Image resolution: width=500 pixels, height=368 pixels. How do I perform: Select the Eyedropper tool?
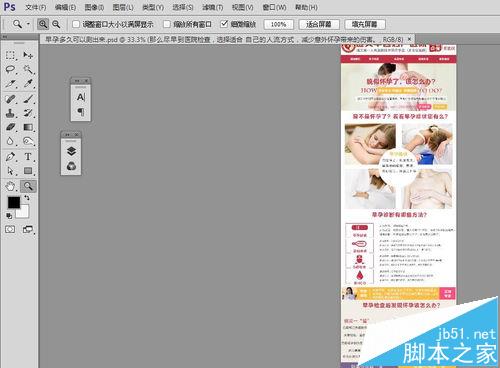(x=28, y=84)
